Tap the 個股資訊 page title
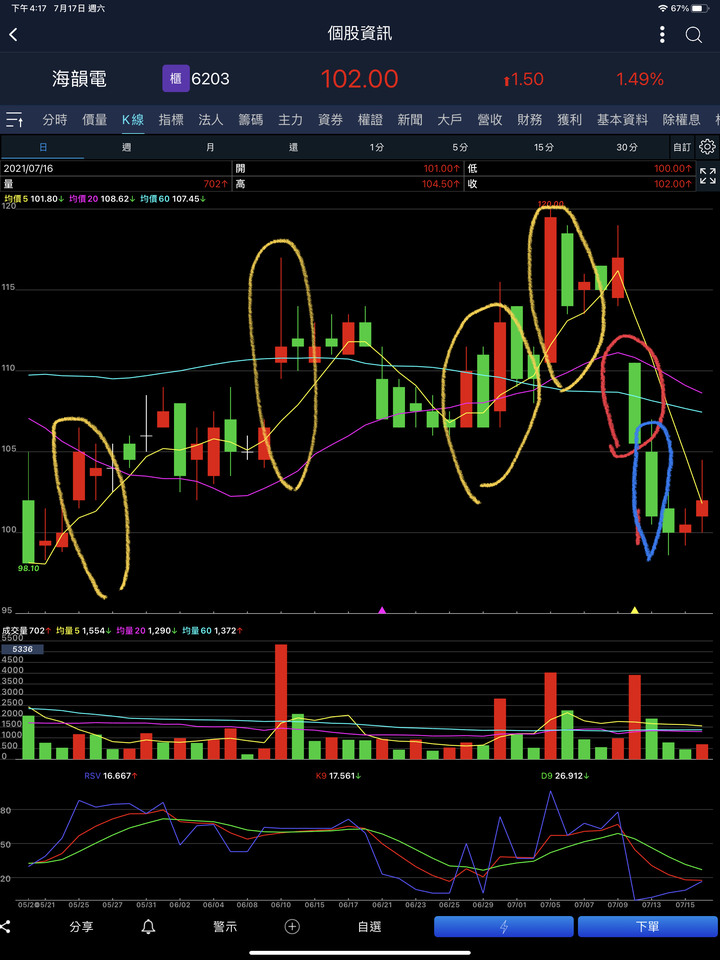Screen dimensions: 720x960 pos(359,34)
